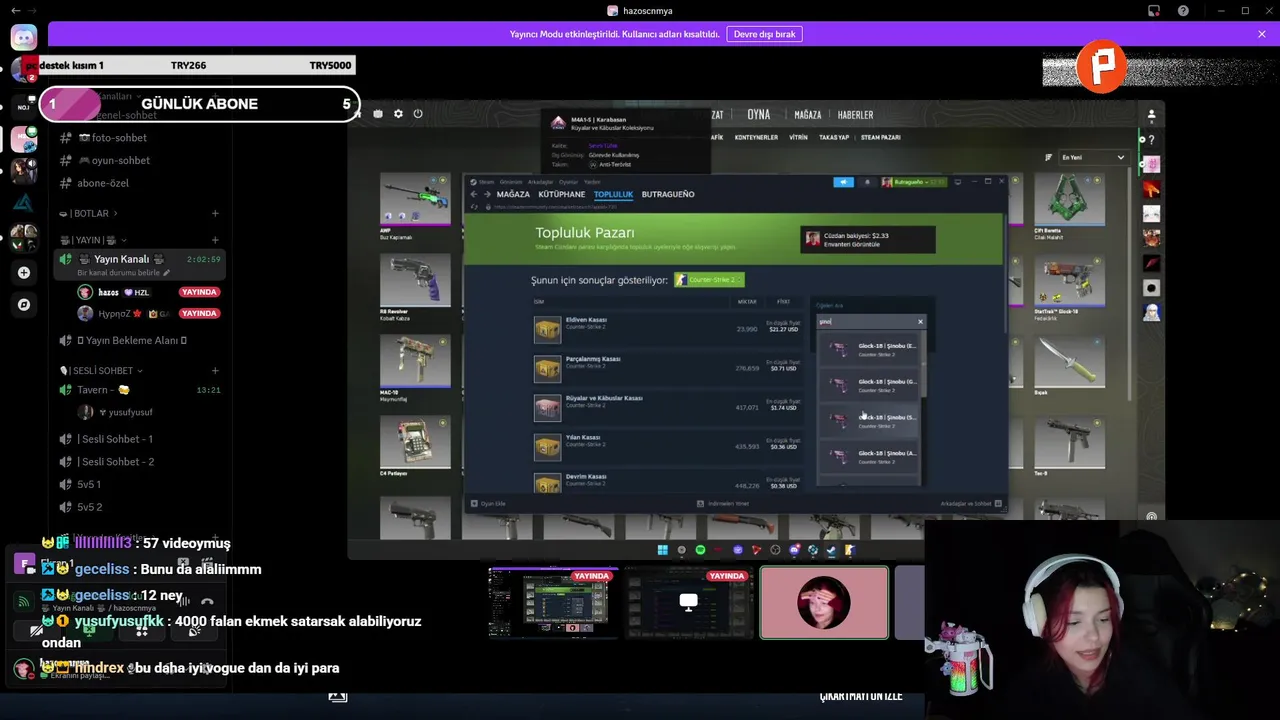1280x720 pixels.
Task: Open the Yılan Kasası market listing
Action: pos(666,446)
